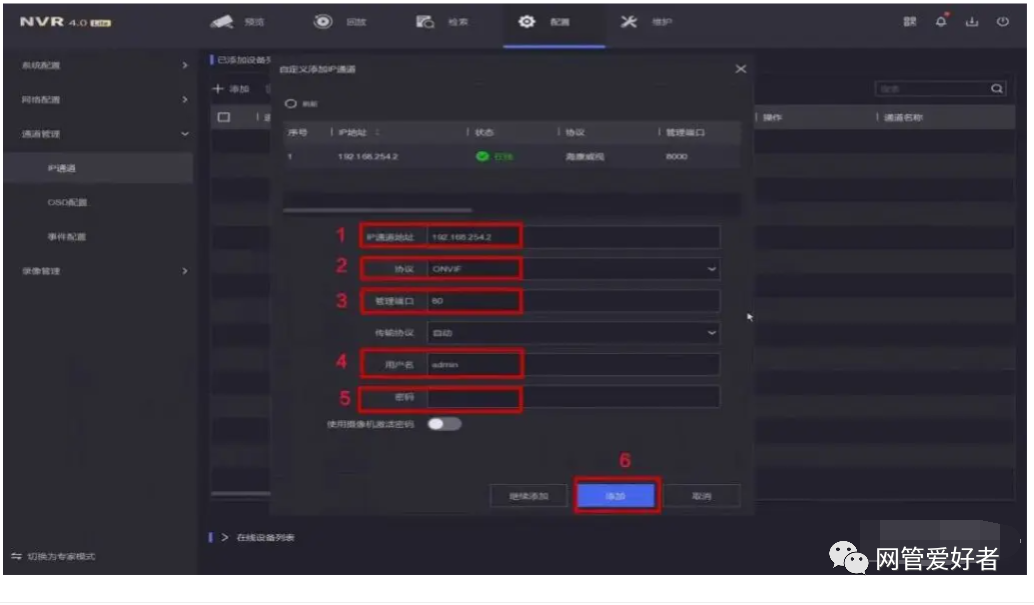The image size is (1034, 605).
Task: Click the power icon in top bar
Action: click(x=1003, y=22)
